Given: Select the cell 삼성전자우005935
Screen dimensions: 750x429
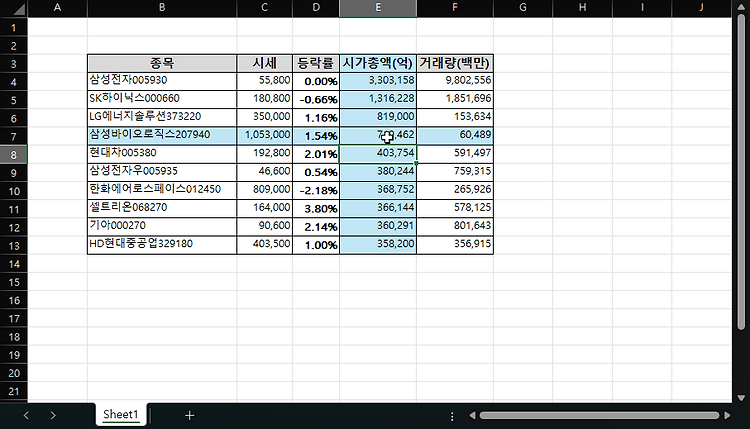Looking at the screenshot, I should pyautogui.click(x=162, y=172).
